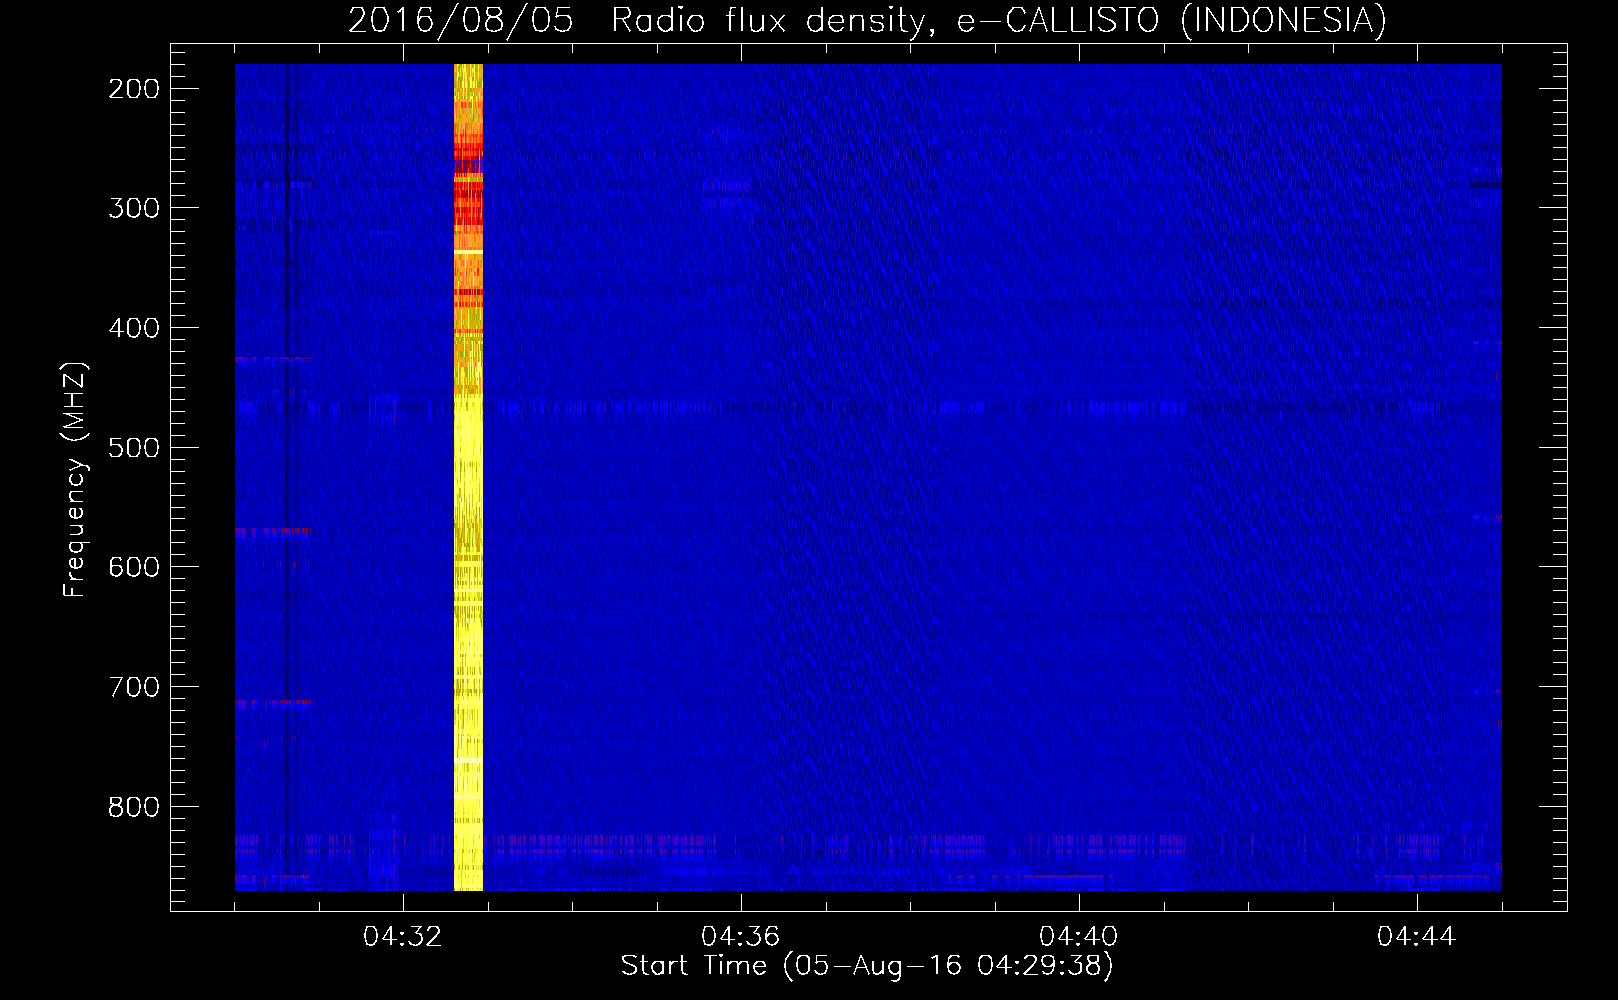Select the 'Frequency (MHZ)' axis label

[x=75, y=480]
